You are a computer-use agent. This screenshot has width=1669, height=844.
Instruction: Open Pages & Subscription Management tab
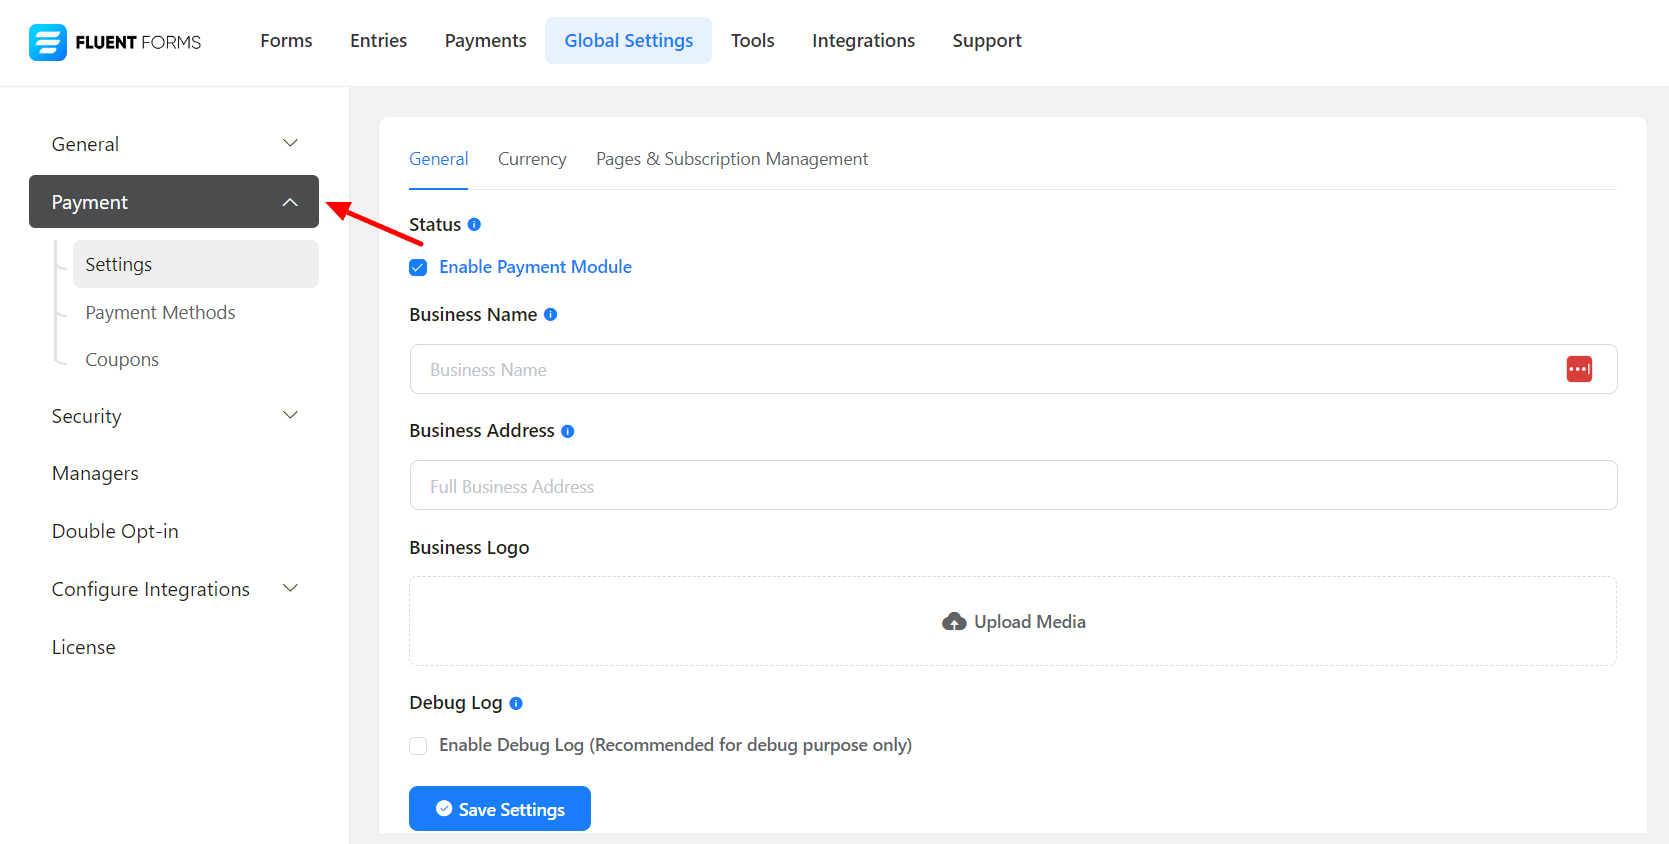pyautogui.click(x=731, y=159)
